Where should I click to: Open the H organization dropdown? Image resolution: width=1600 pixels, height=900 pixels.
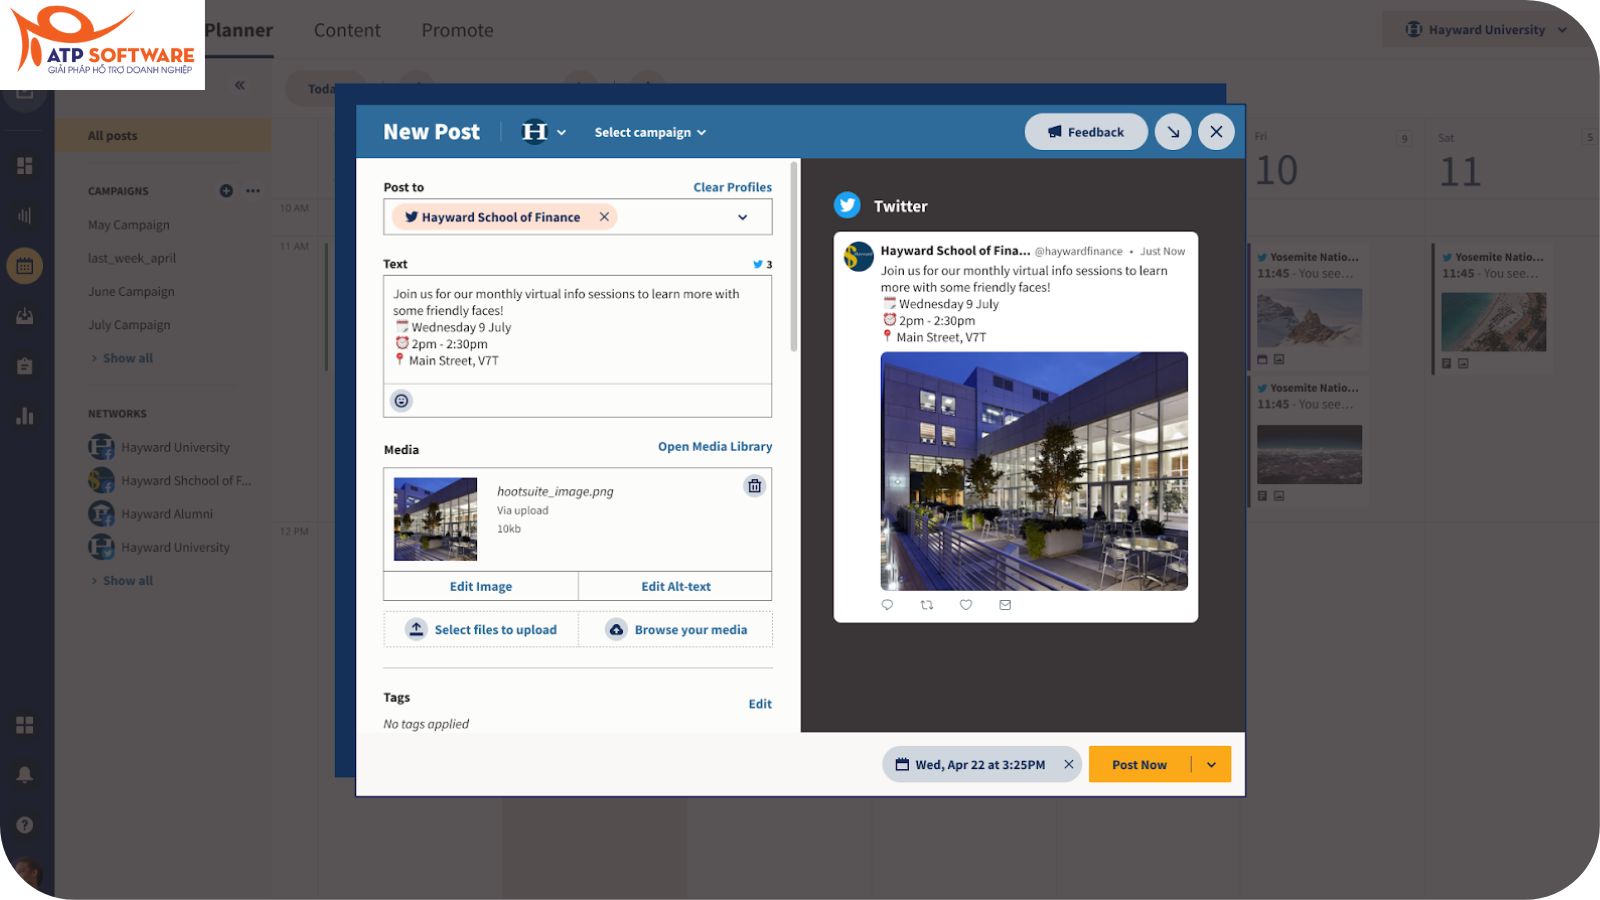point(544,132)
